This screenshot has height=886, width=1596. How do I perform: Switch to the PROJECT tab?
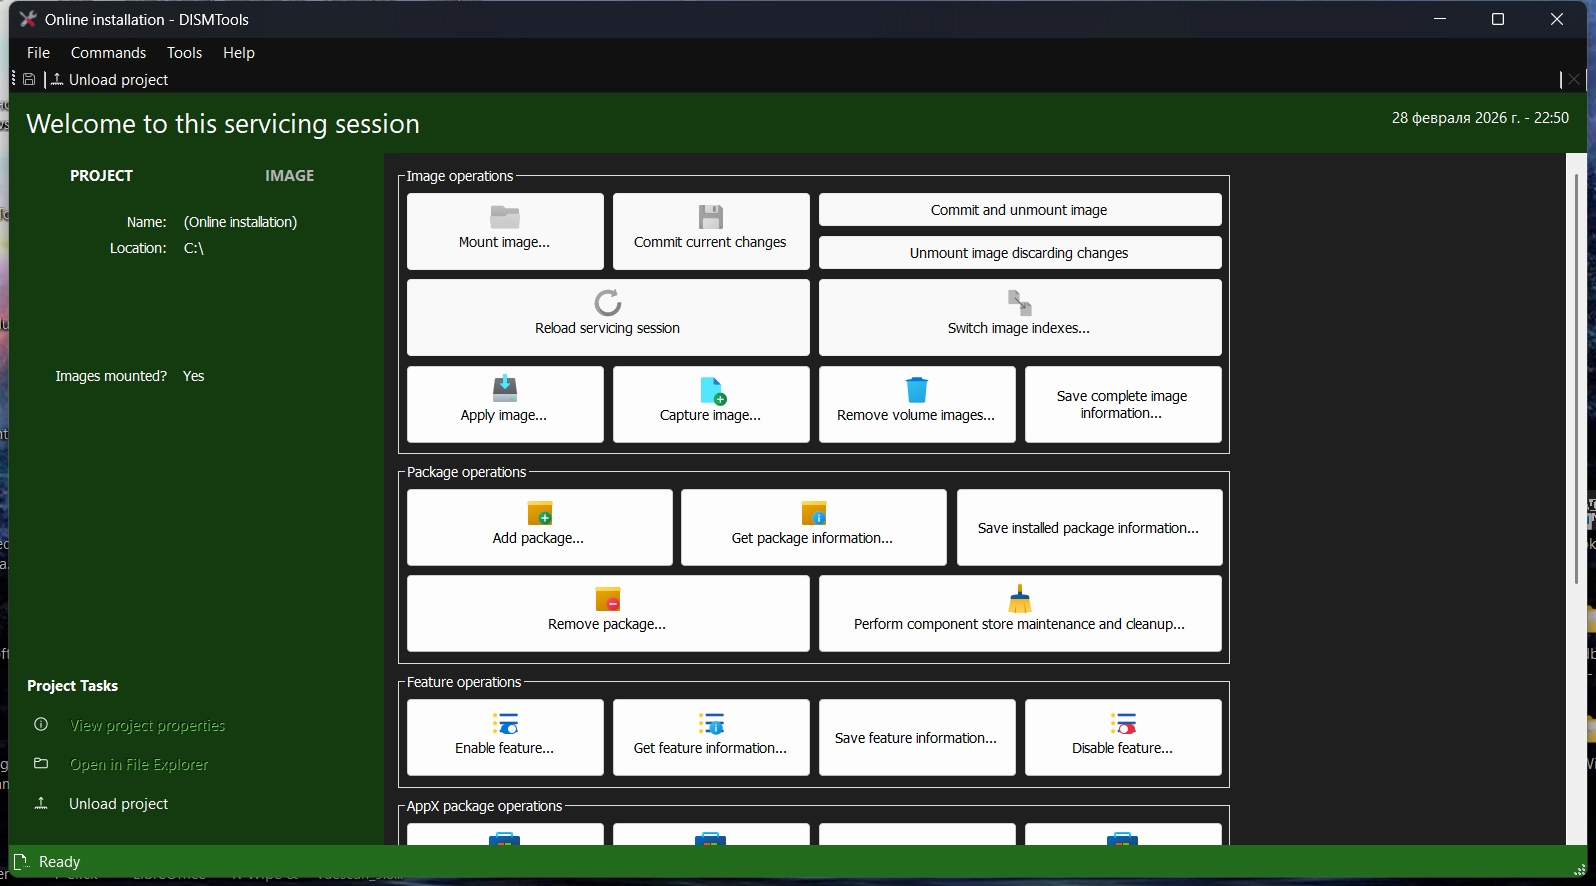point(101,176)
